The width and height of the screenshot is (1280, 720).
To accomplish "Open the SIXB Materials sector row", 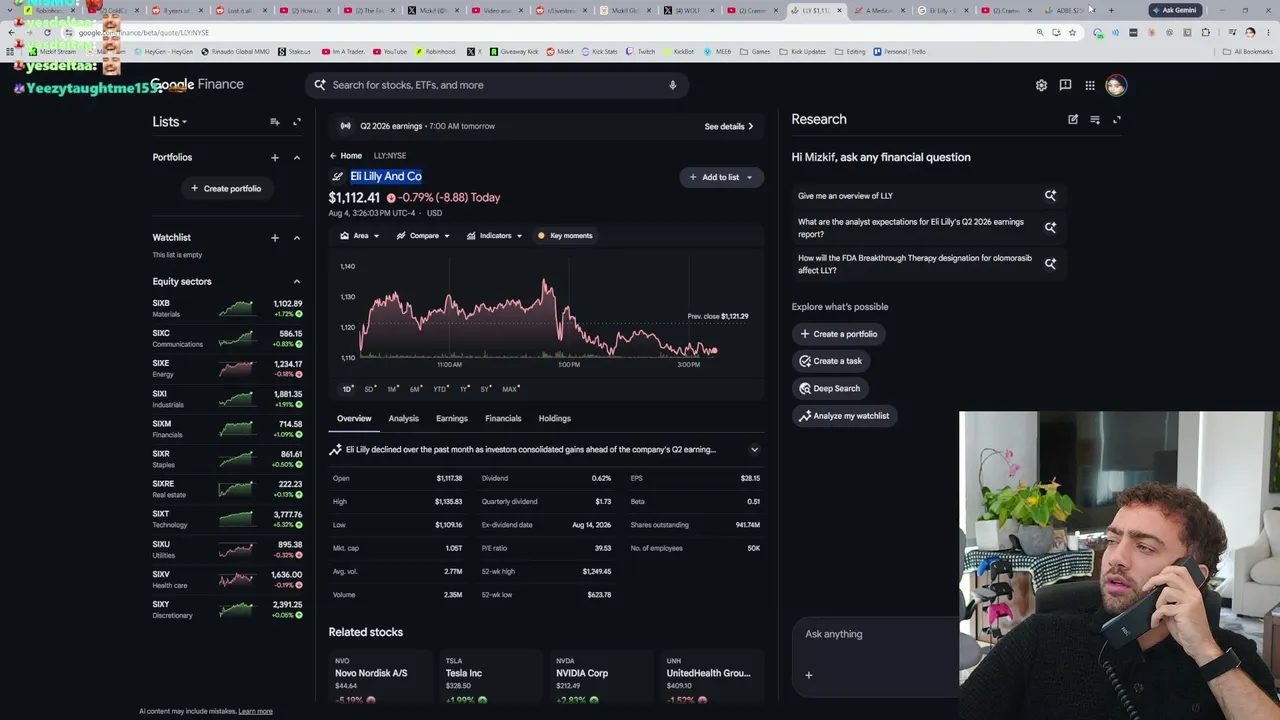I will click(x=227, y=308).
